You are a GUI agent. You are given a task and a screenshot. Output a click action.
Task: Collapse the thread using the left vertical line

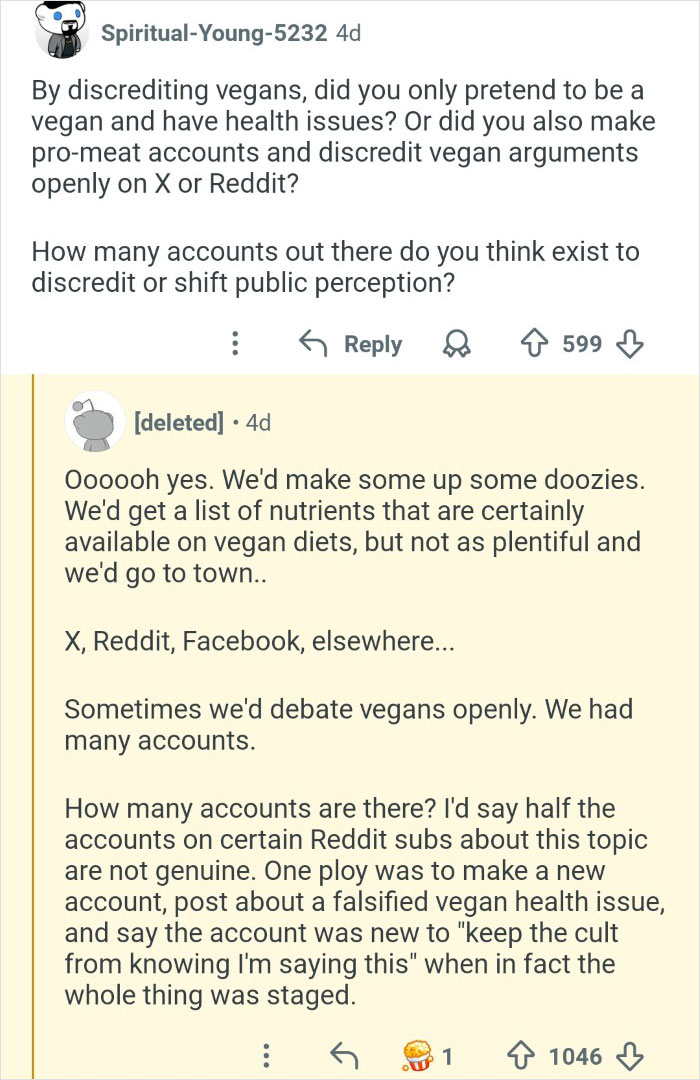pos(33,700)
